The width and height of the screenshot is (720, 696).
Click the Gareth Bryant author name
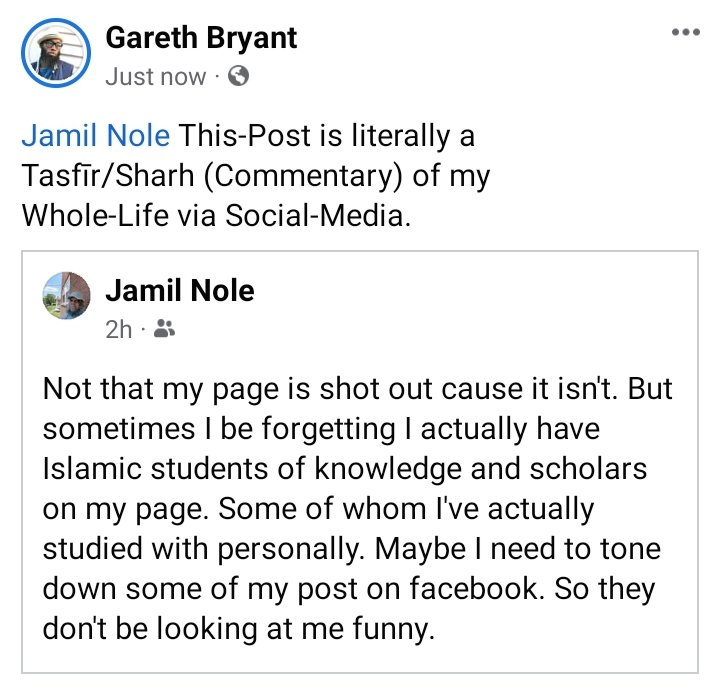pos(201,40)
